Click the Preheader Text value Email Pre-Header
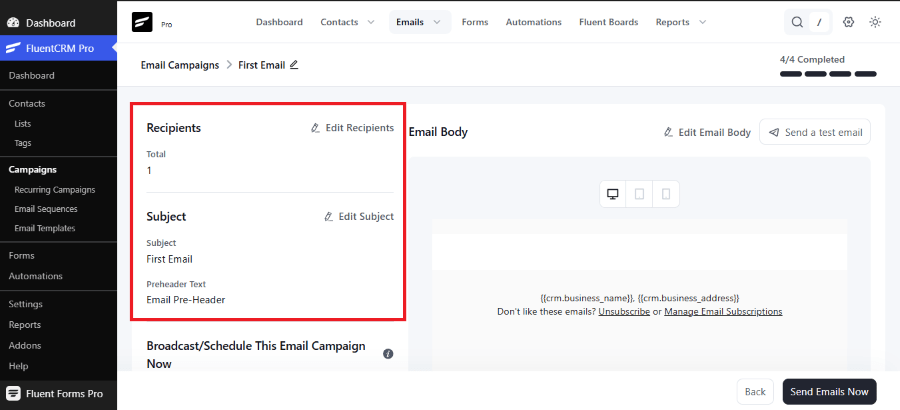The height and width of the screenshot is (410, 900). (185, 299)
